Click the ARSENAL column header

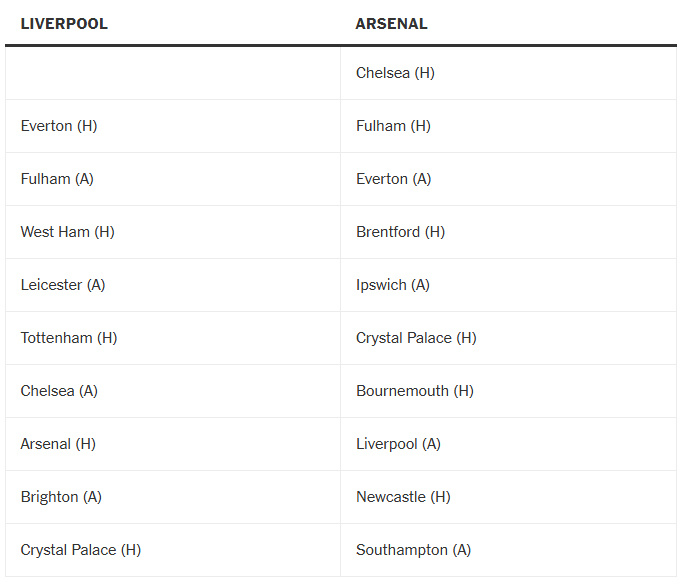click(x=391, y=24)
